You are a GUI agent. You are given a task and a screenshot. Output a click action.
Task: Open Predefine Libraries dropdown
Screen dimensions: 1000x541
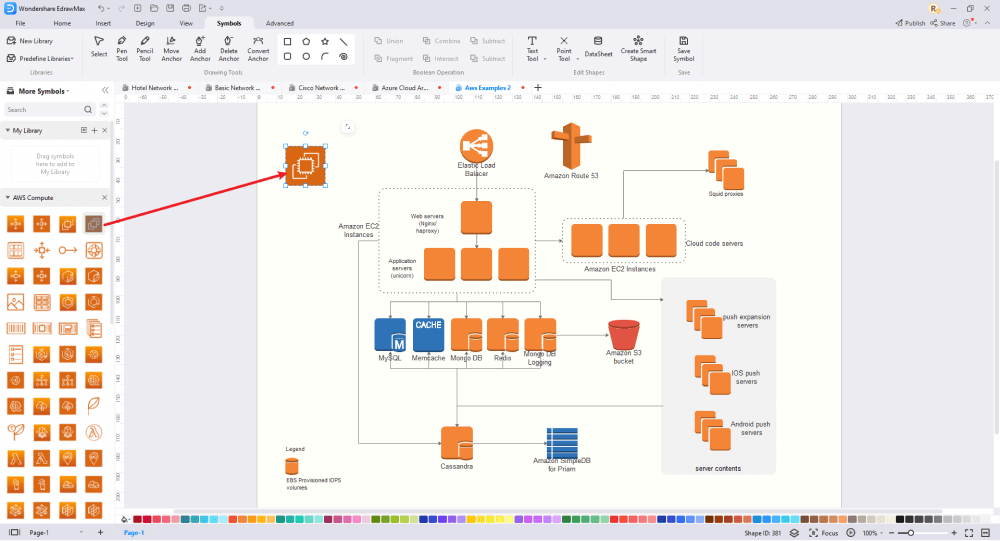point(40,59)
